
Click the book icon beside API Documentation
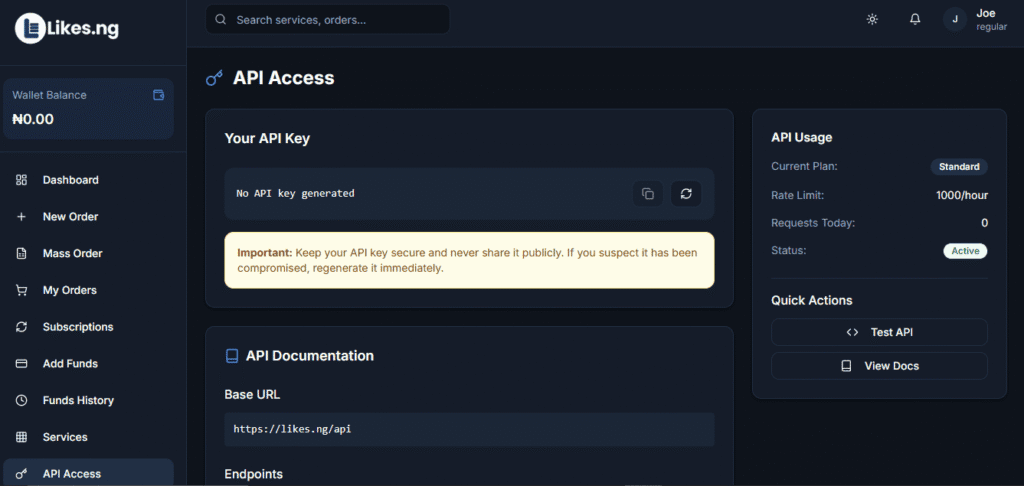point(232,356)
